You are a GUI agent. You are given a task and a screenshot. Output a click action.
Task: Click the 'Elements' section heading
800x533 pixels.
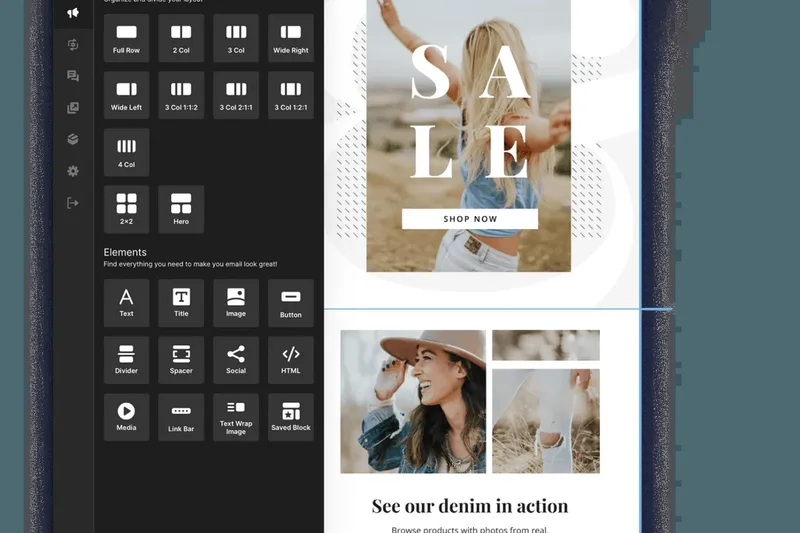click(125, 252)
